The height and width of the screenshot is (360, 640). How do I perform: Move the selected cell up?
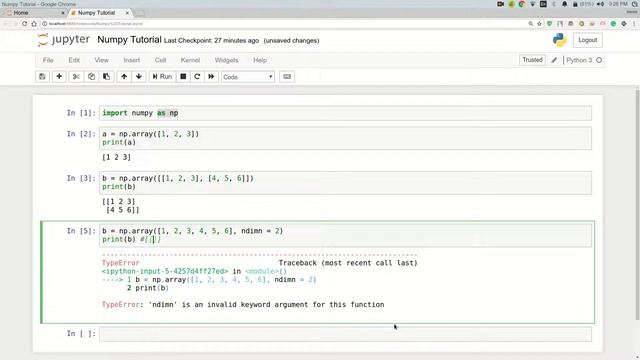(124, 77)
